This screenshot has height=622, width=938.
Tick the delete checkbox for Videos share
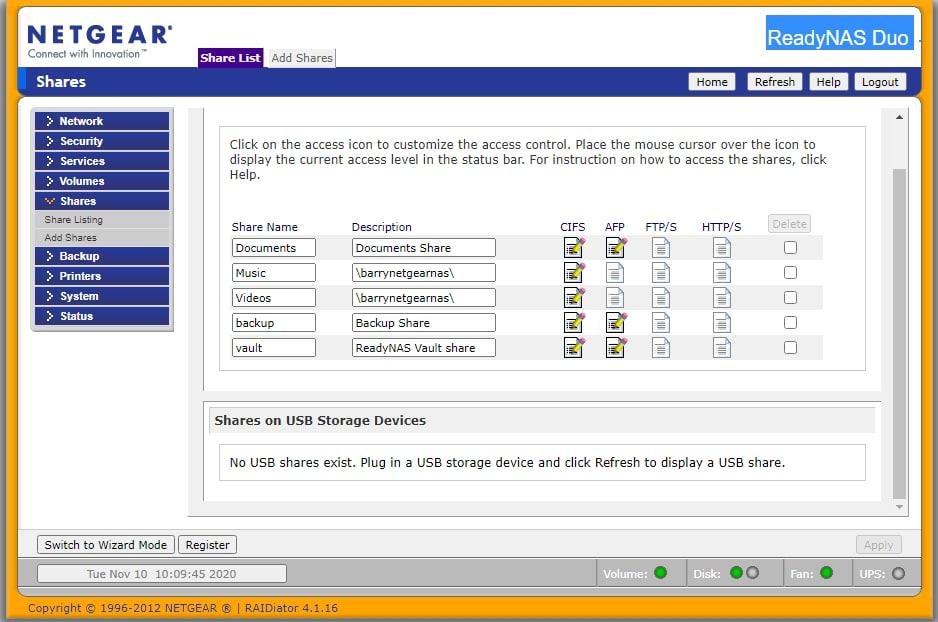pyautogui.click(x=790, y=298)
